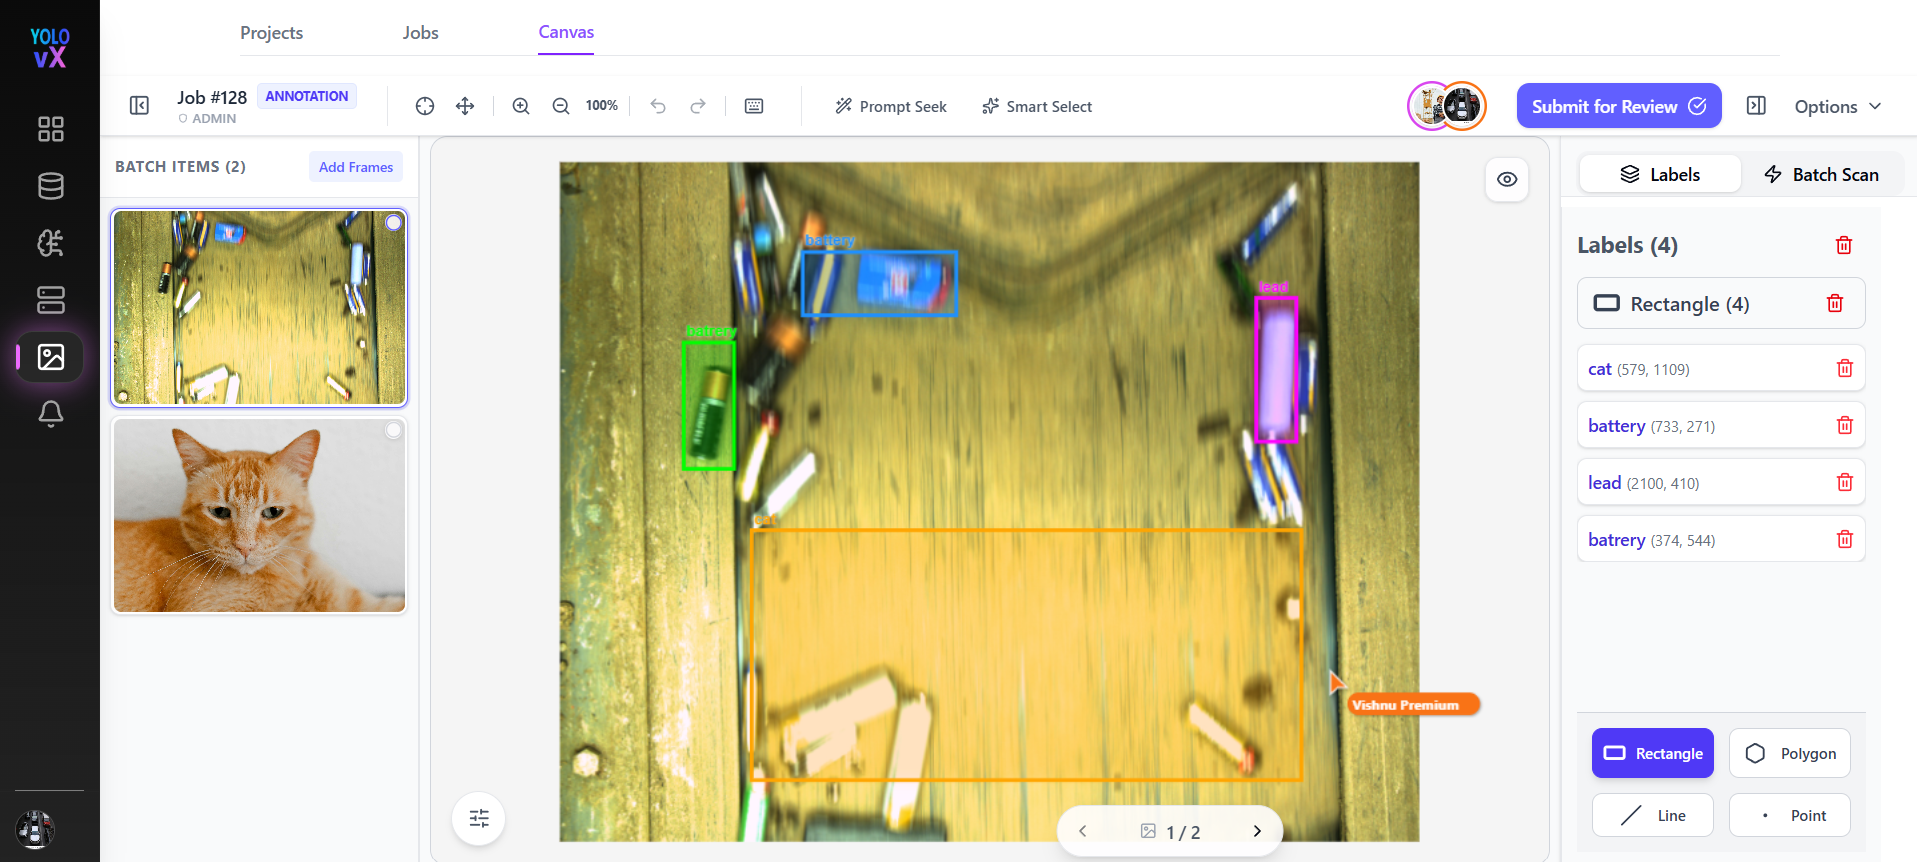The width and height of the screenshot is (1917, 862).
Task: Click the ANNOTATION status badge
Action: (307, 96)
